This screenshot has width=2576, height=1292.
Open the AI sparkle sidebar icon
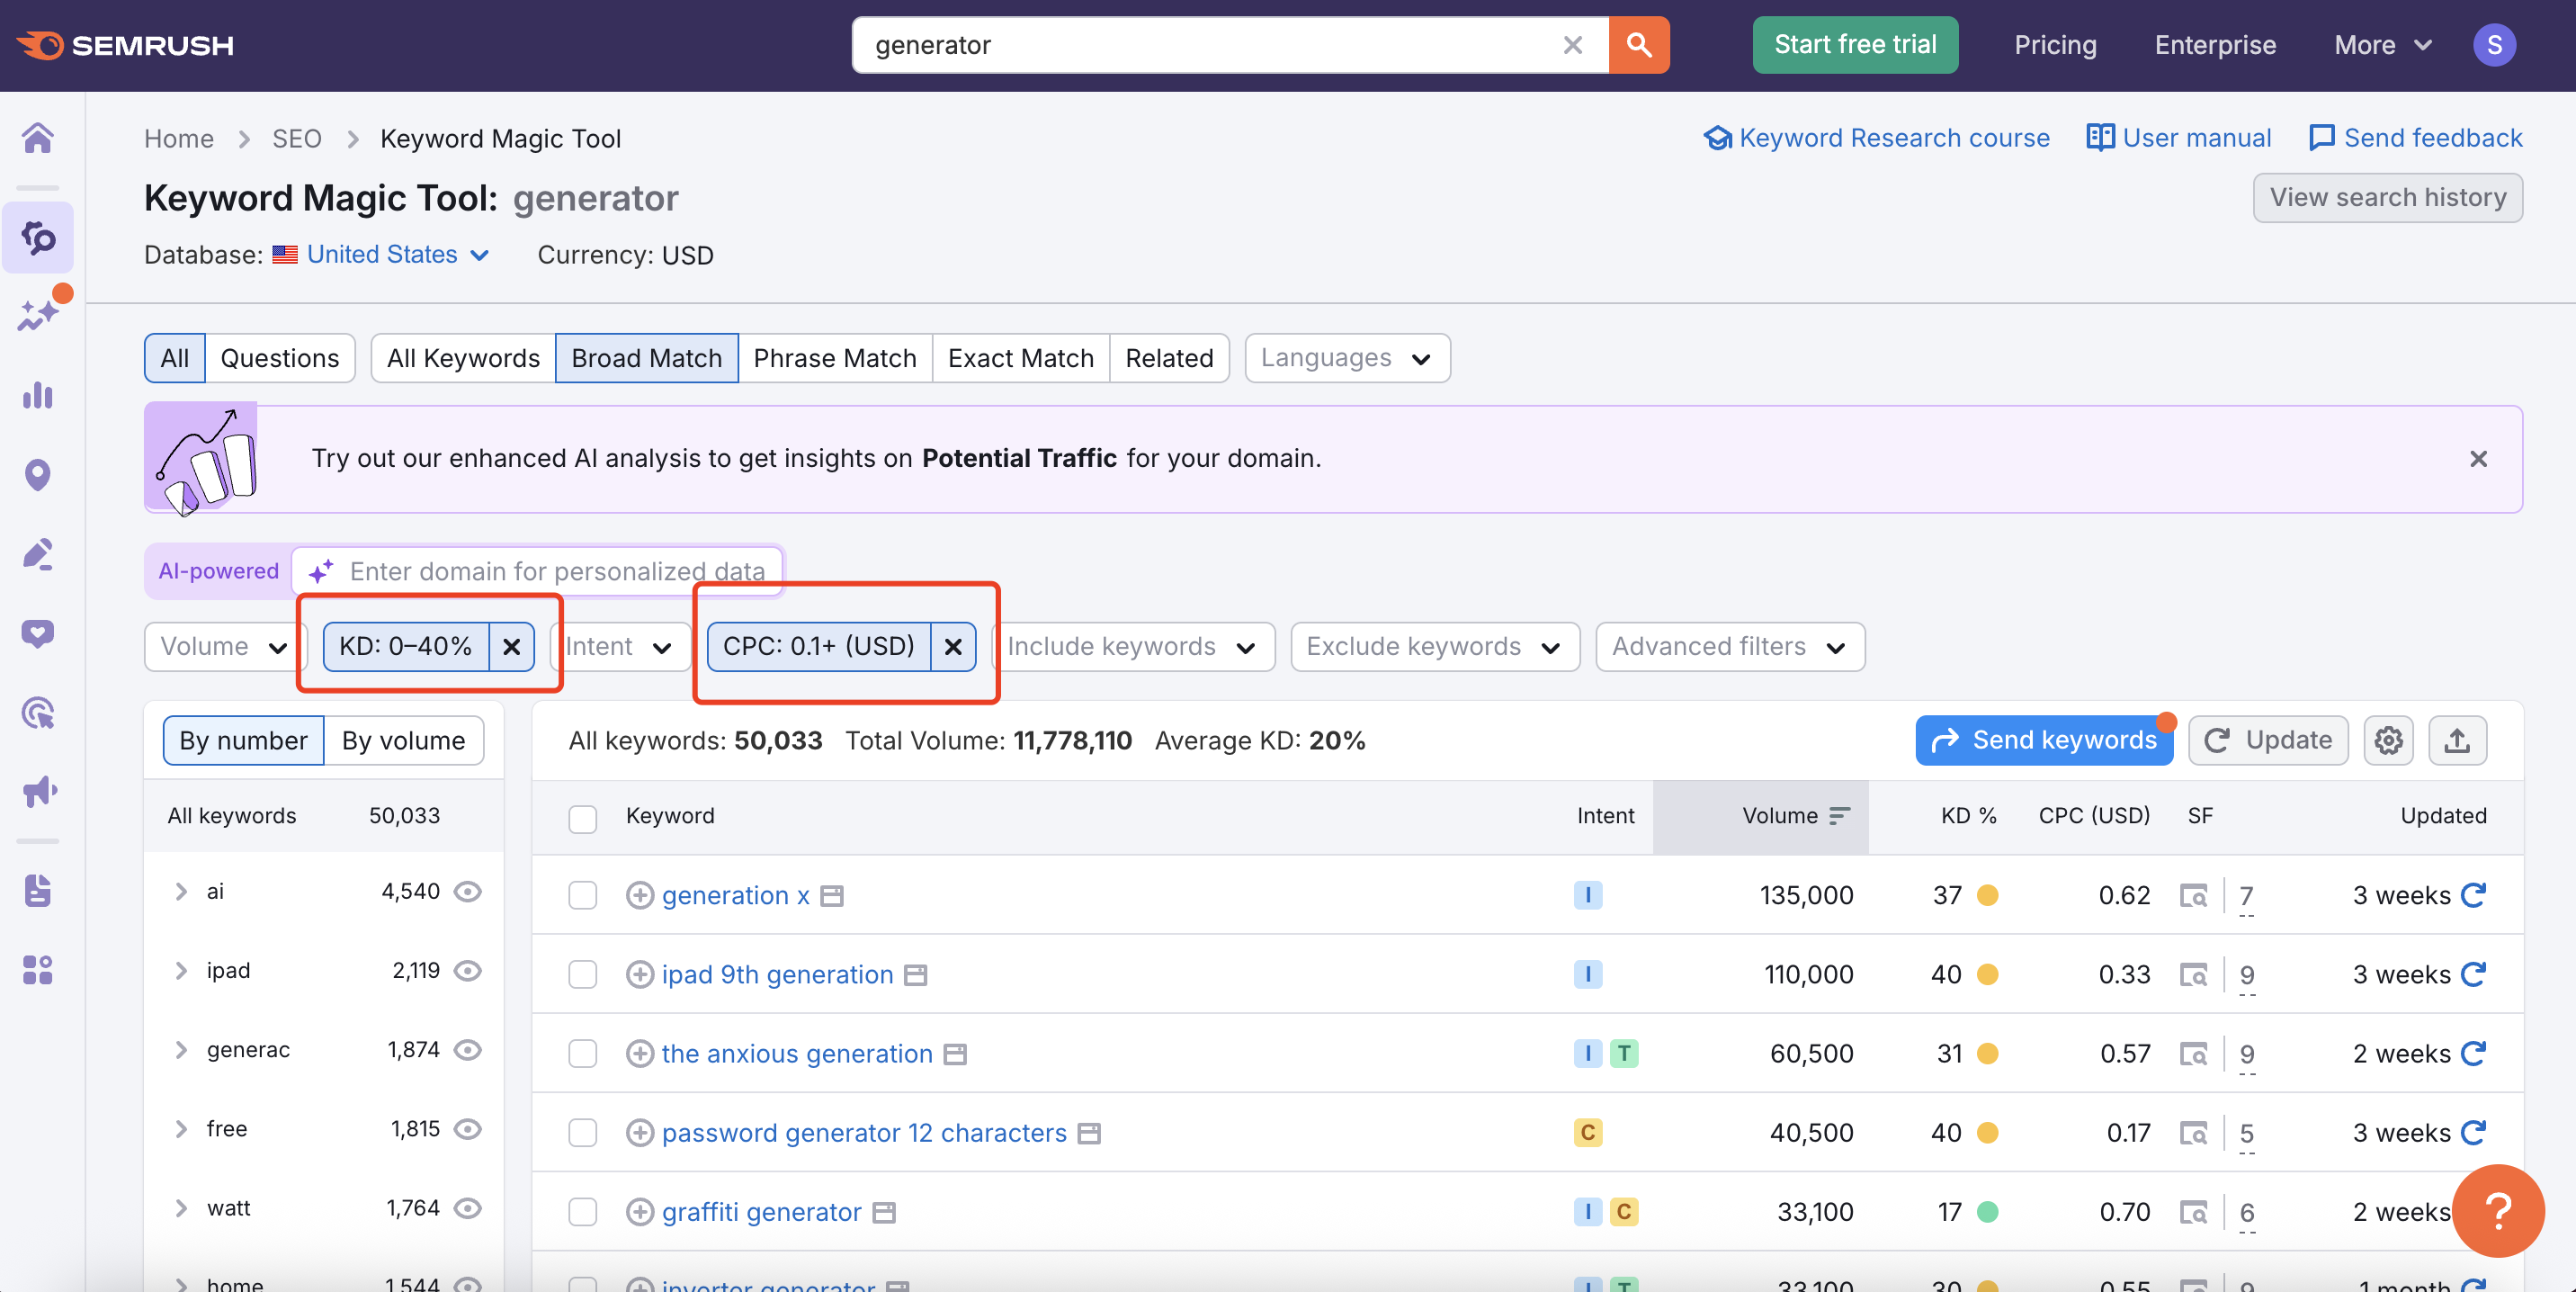point(38,315)
